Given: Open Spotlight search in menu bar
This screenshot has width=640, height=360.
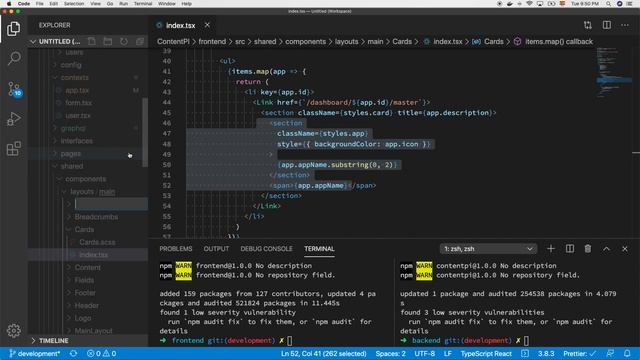Looking at the screenshot, I should [608, 4].
